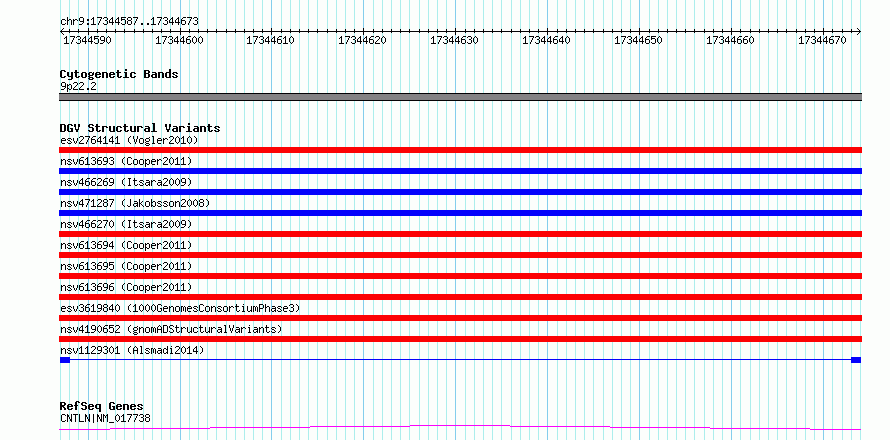Click the nsv613695 (Cooper2011) label
Viewport: 890px width, 440px height.
(x=126, y=266)
